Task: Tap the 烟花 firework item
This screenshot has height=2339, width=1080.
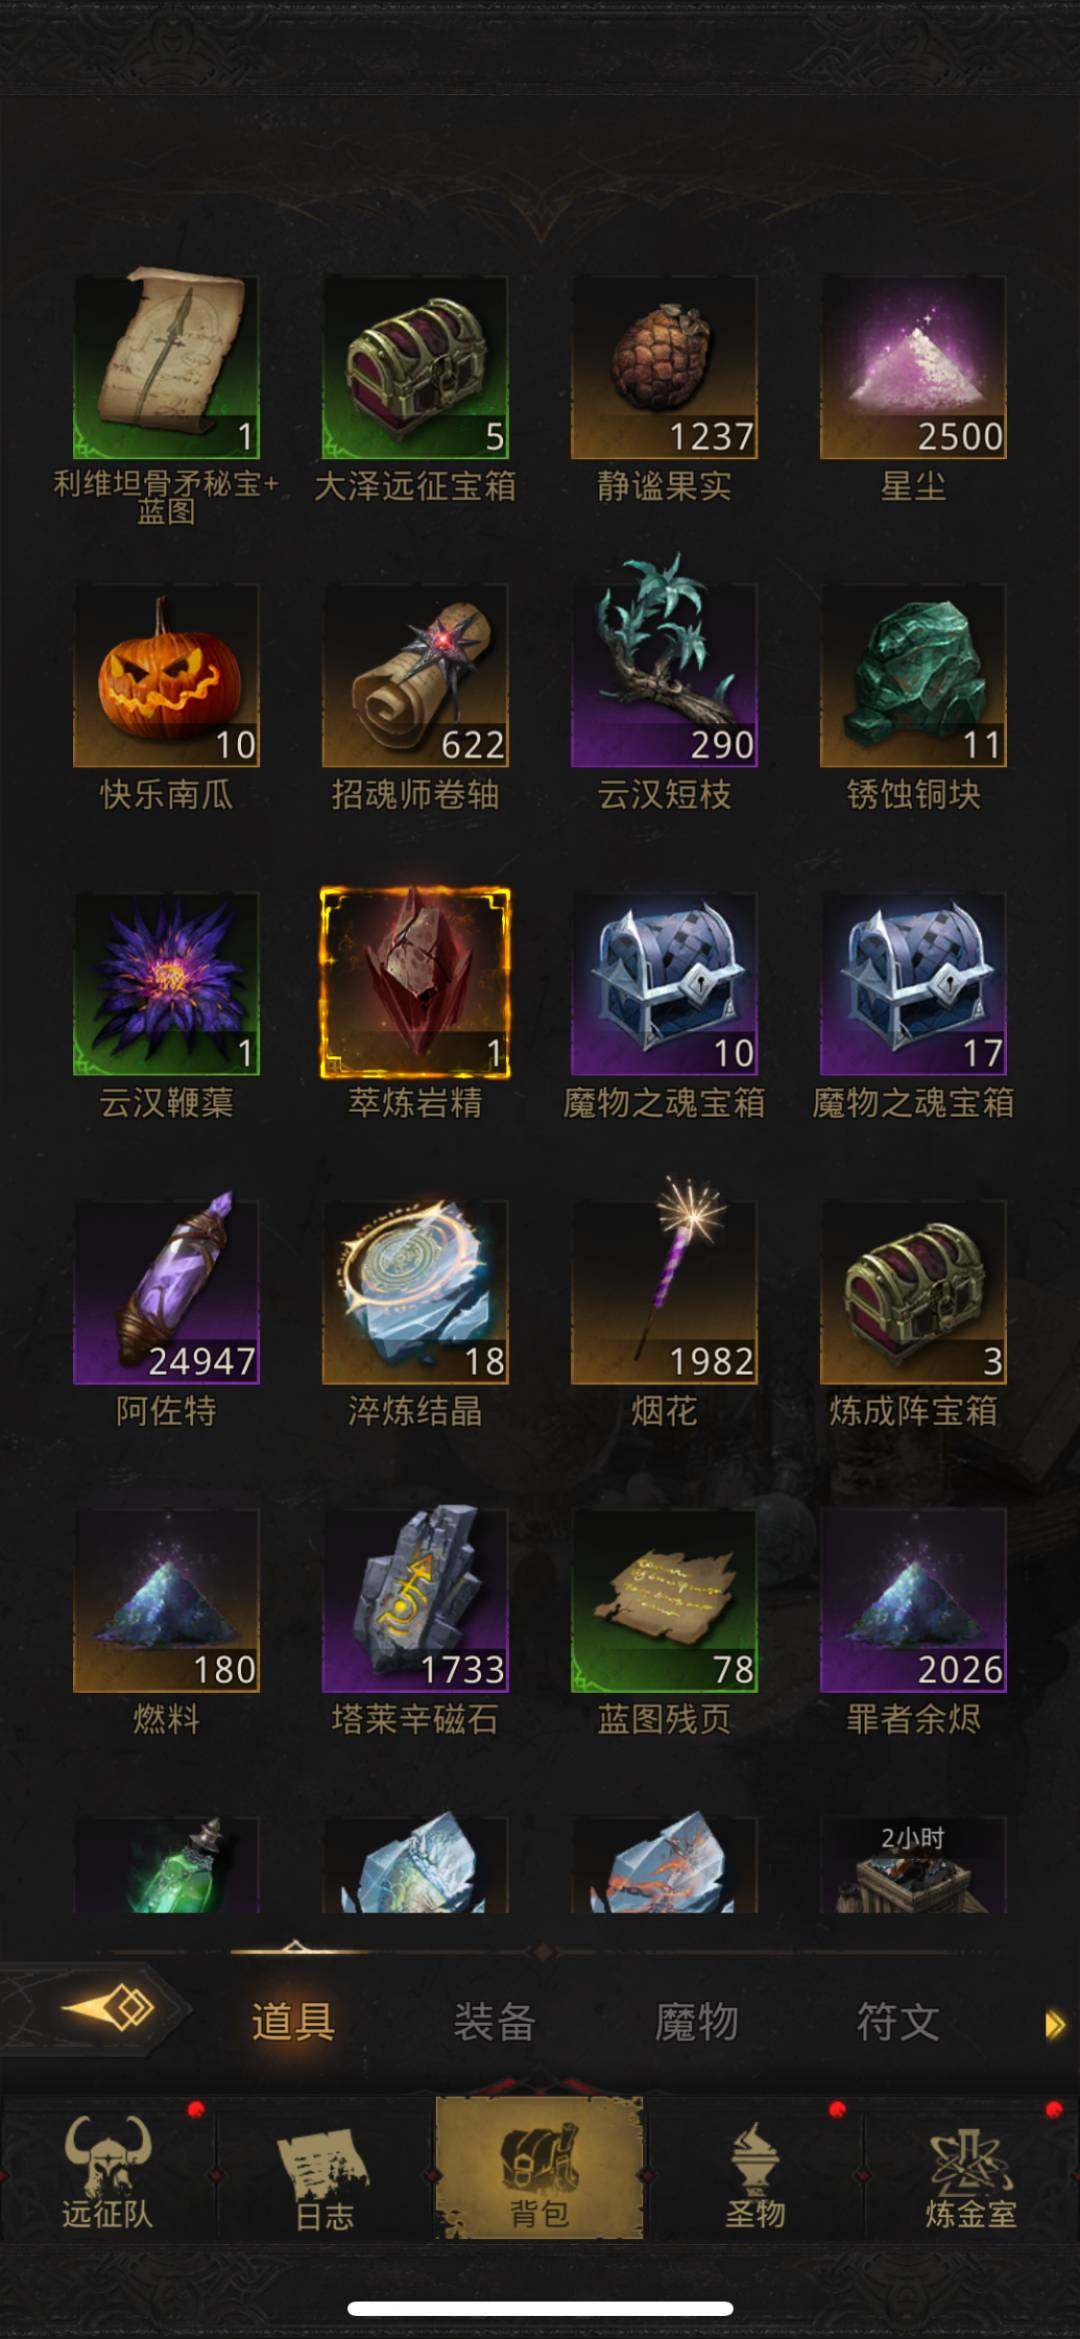Action: (x=664, y=1292)
